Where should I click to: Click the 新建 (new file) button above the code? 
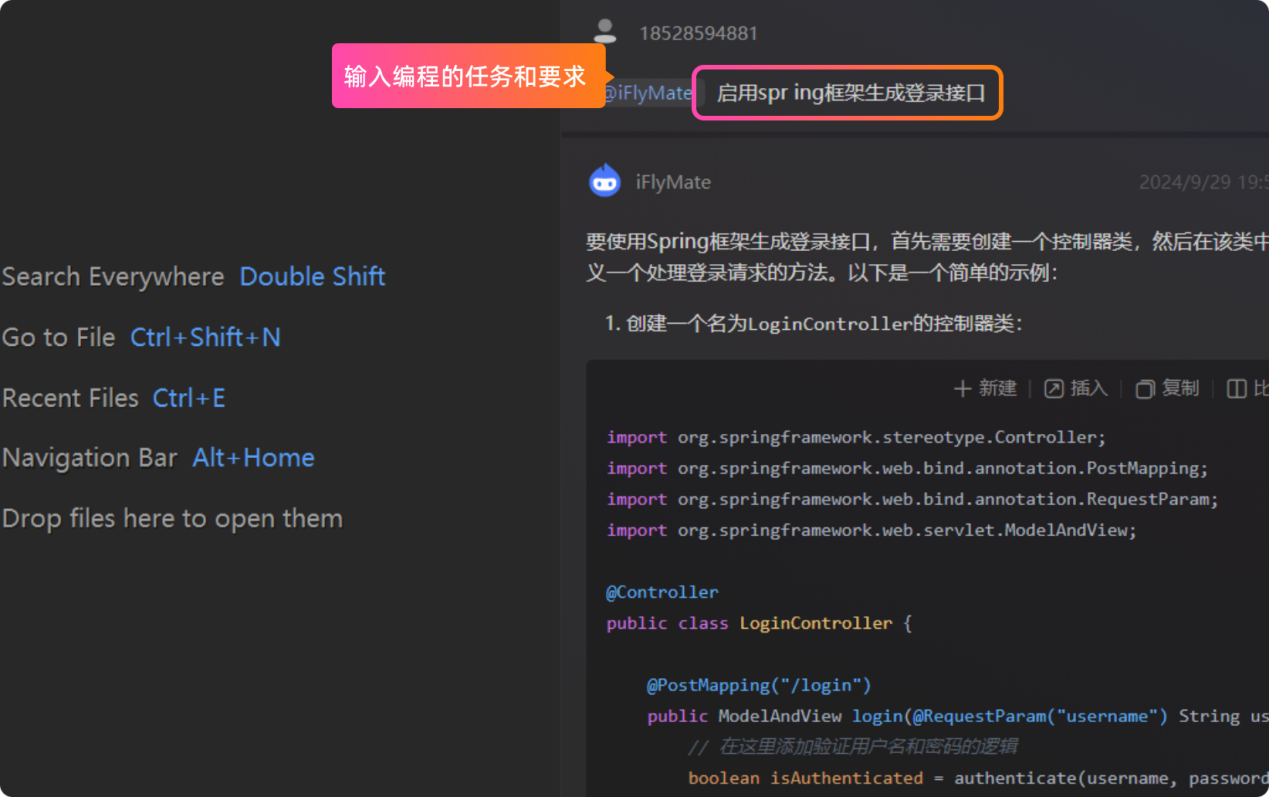point(985,388)
